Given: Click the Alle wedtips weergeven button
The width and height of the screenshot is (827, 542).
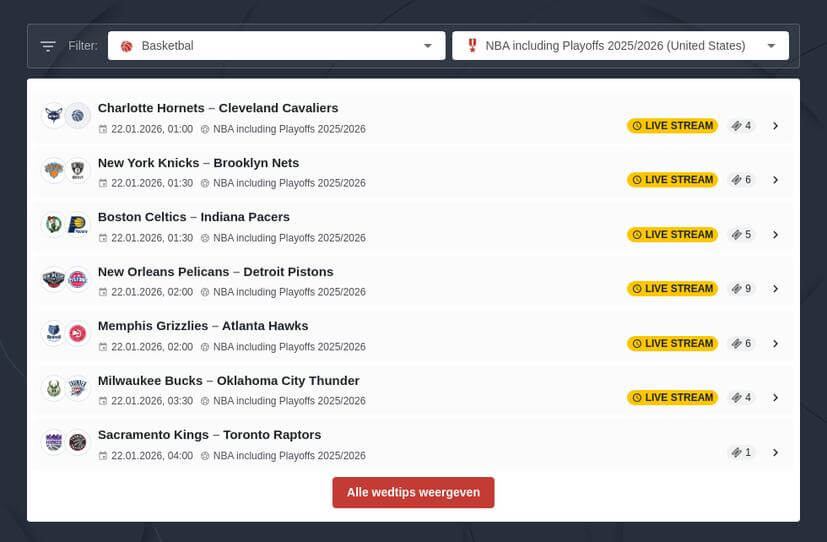Looking at the screenshot, I should click(x=414, y=492).
